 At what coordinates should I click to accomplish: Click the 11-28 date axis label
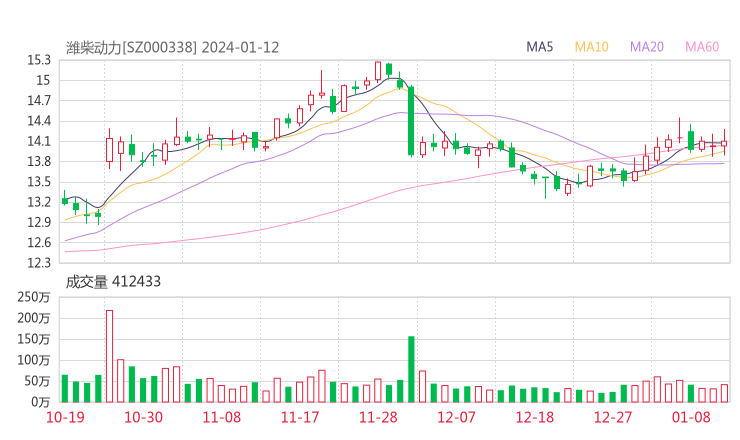[378, 417]
